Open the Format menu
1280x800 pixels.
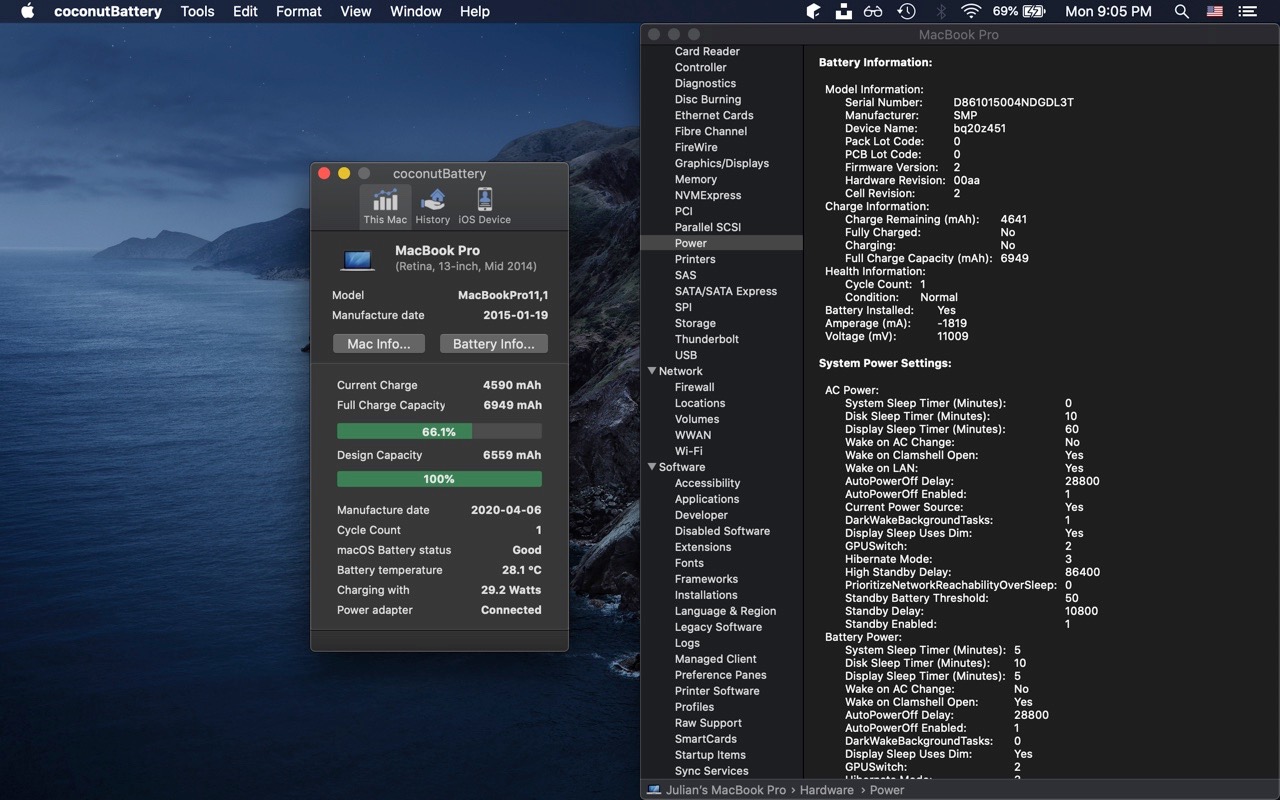(298, 12)
